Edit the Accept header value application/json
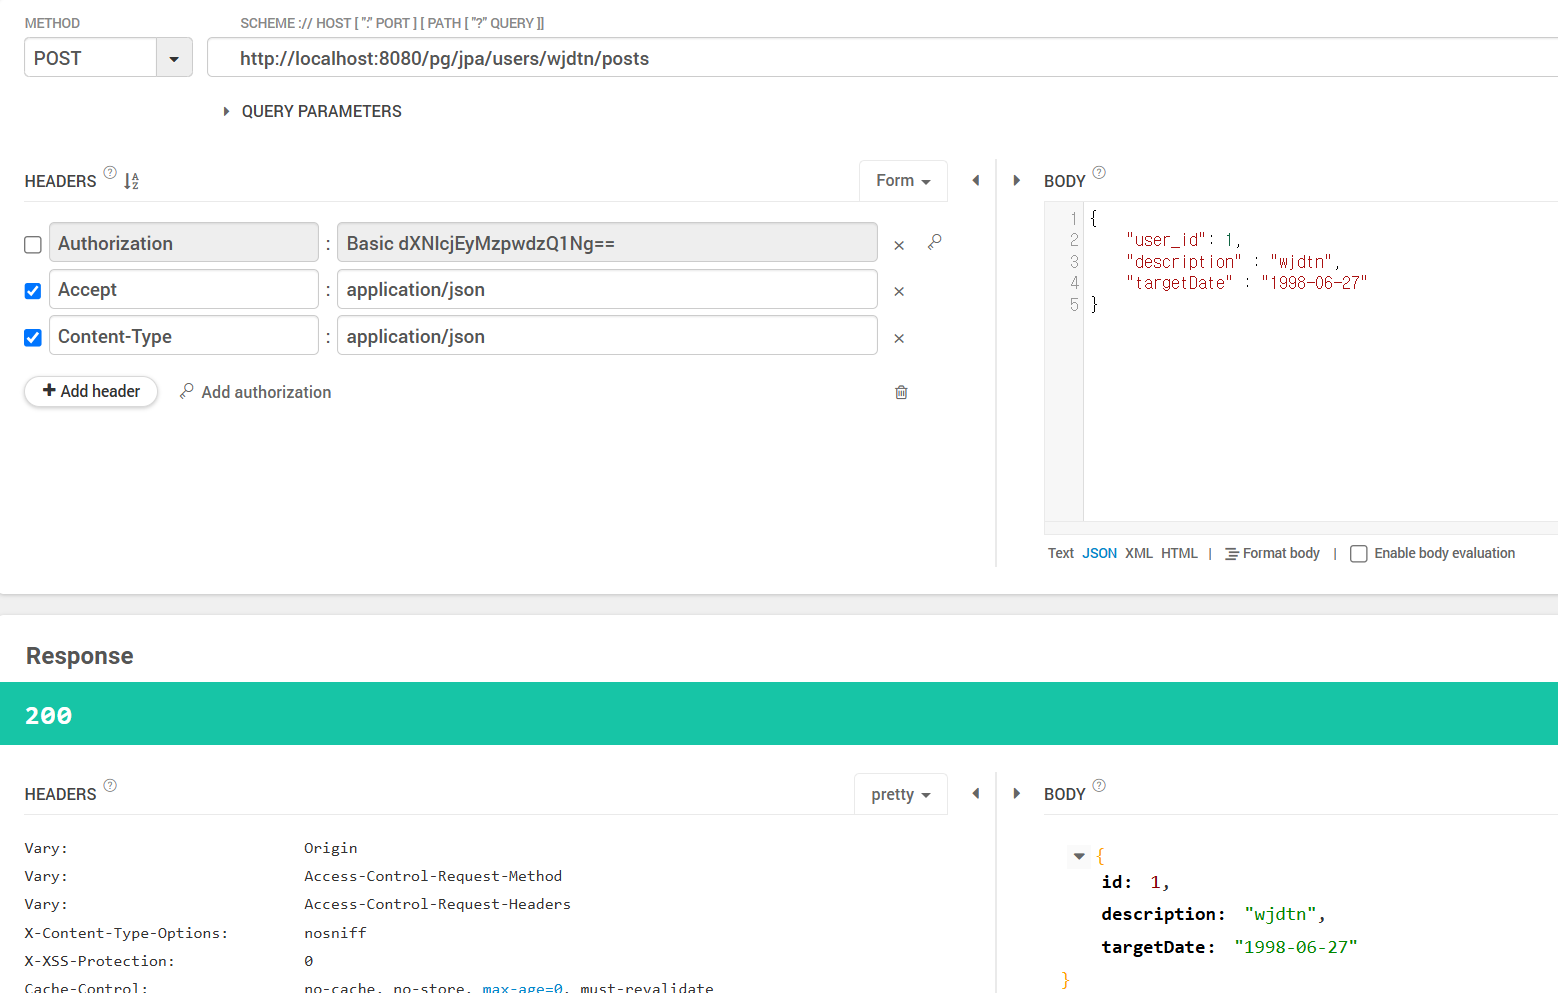This screenshot has width=1558, height=993. point(607,290)
